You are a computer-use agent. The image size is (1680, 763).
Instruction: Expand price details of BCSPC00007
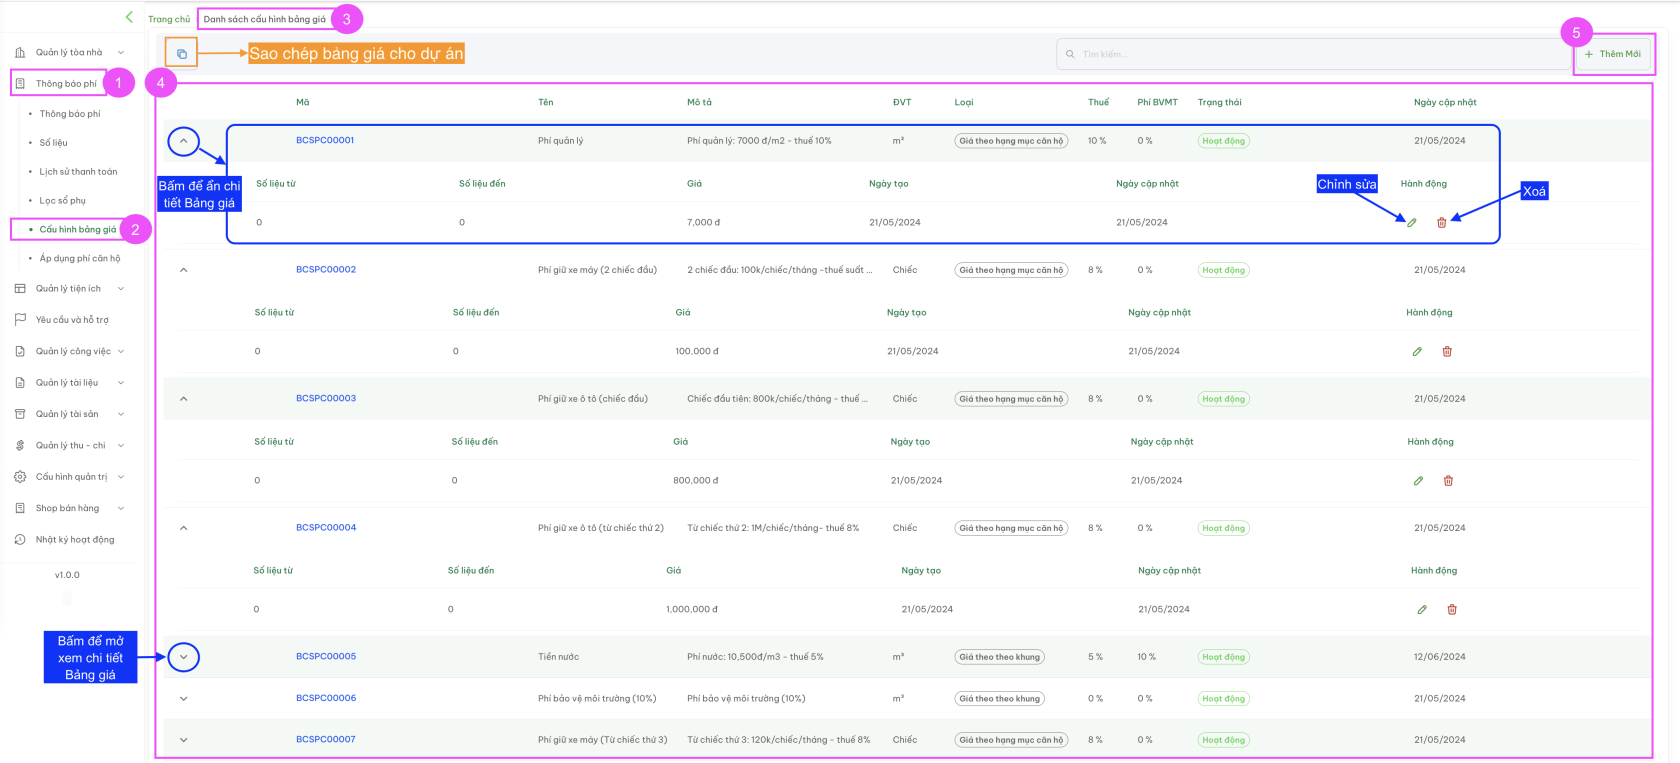184,740
